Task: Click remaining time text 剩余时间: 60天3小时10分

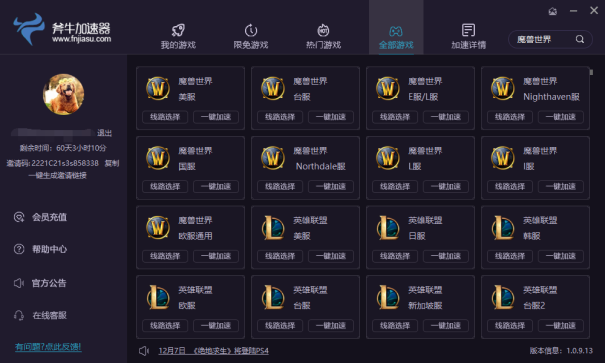Action: tap(63, 148)
